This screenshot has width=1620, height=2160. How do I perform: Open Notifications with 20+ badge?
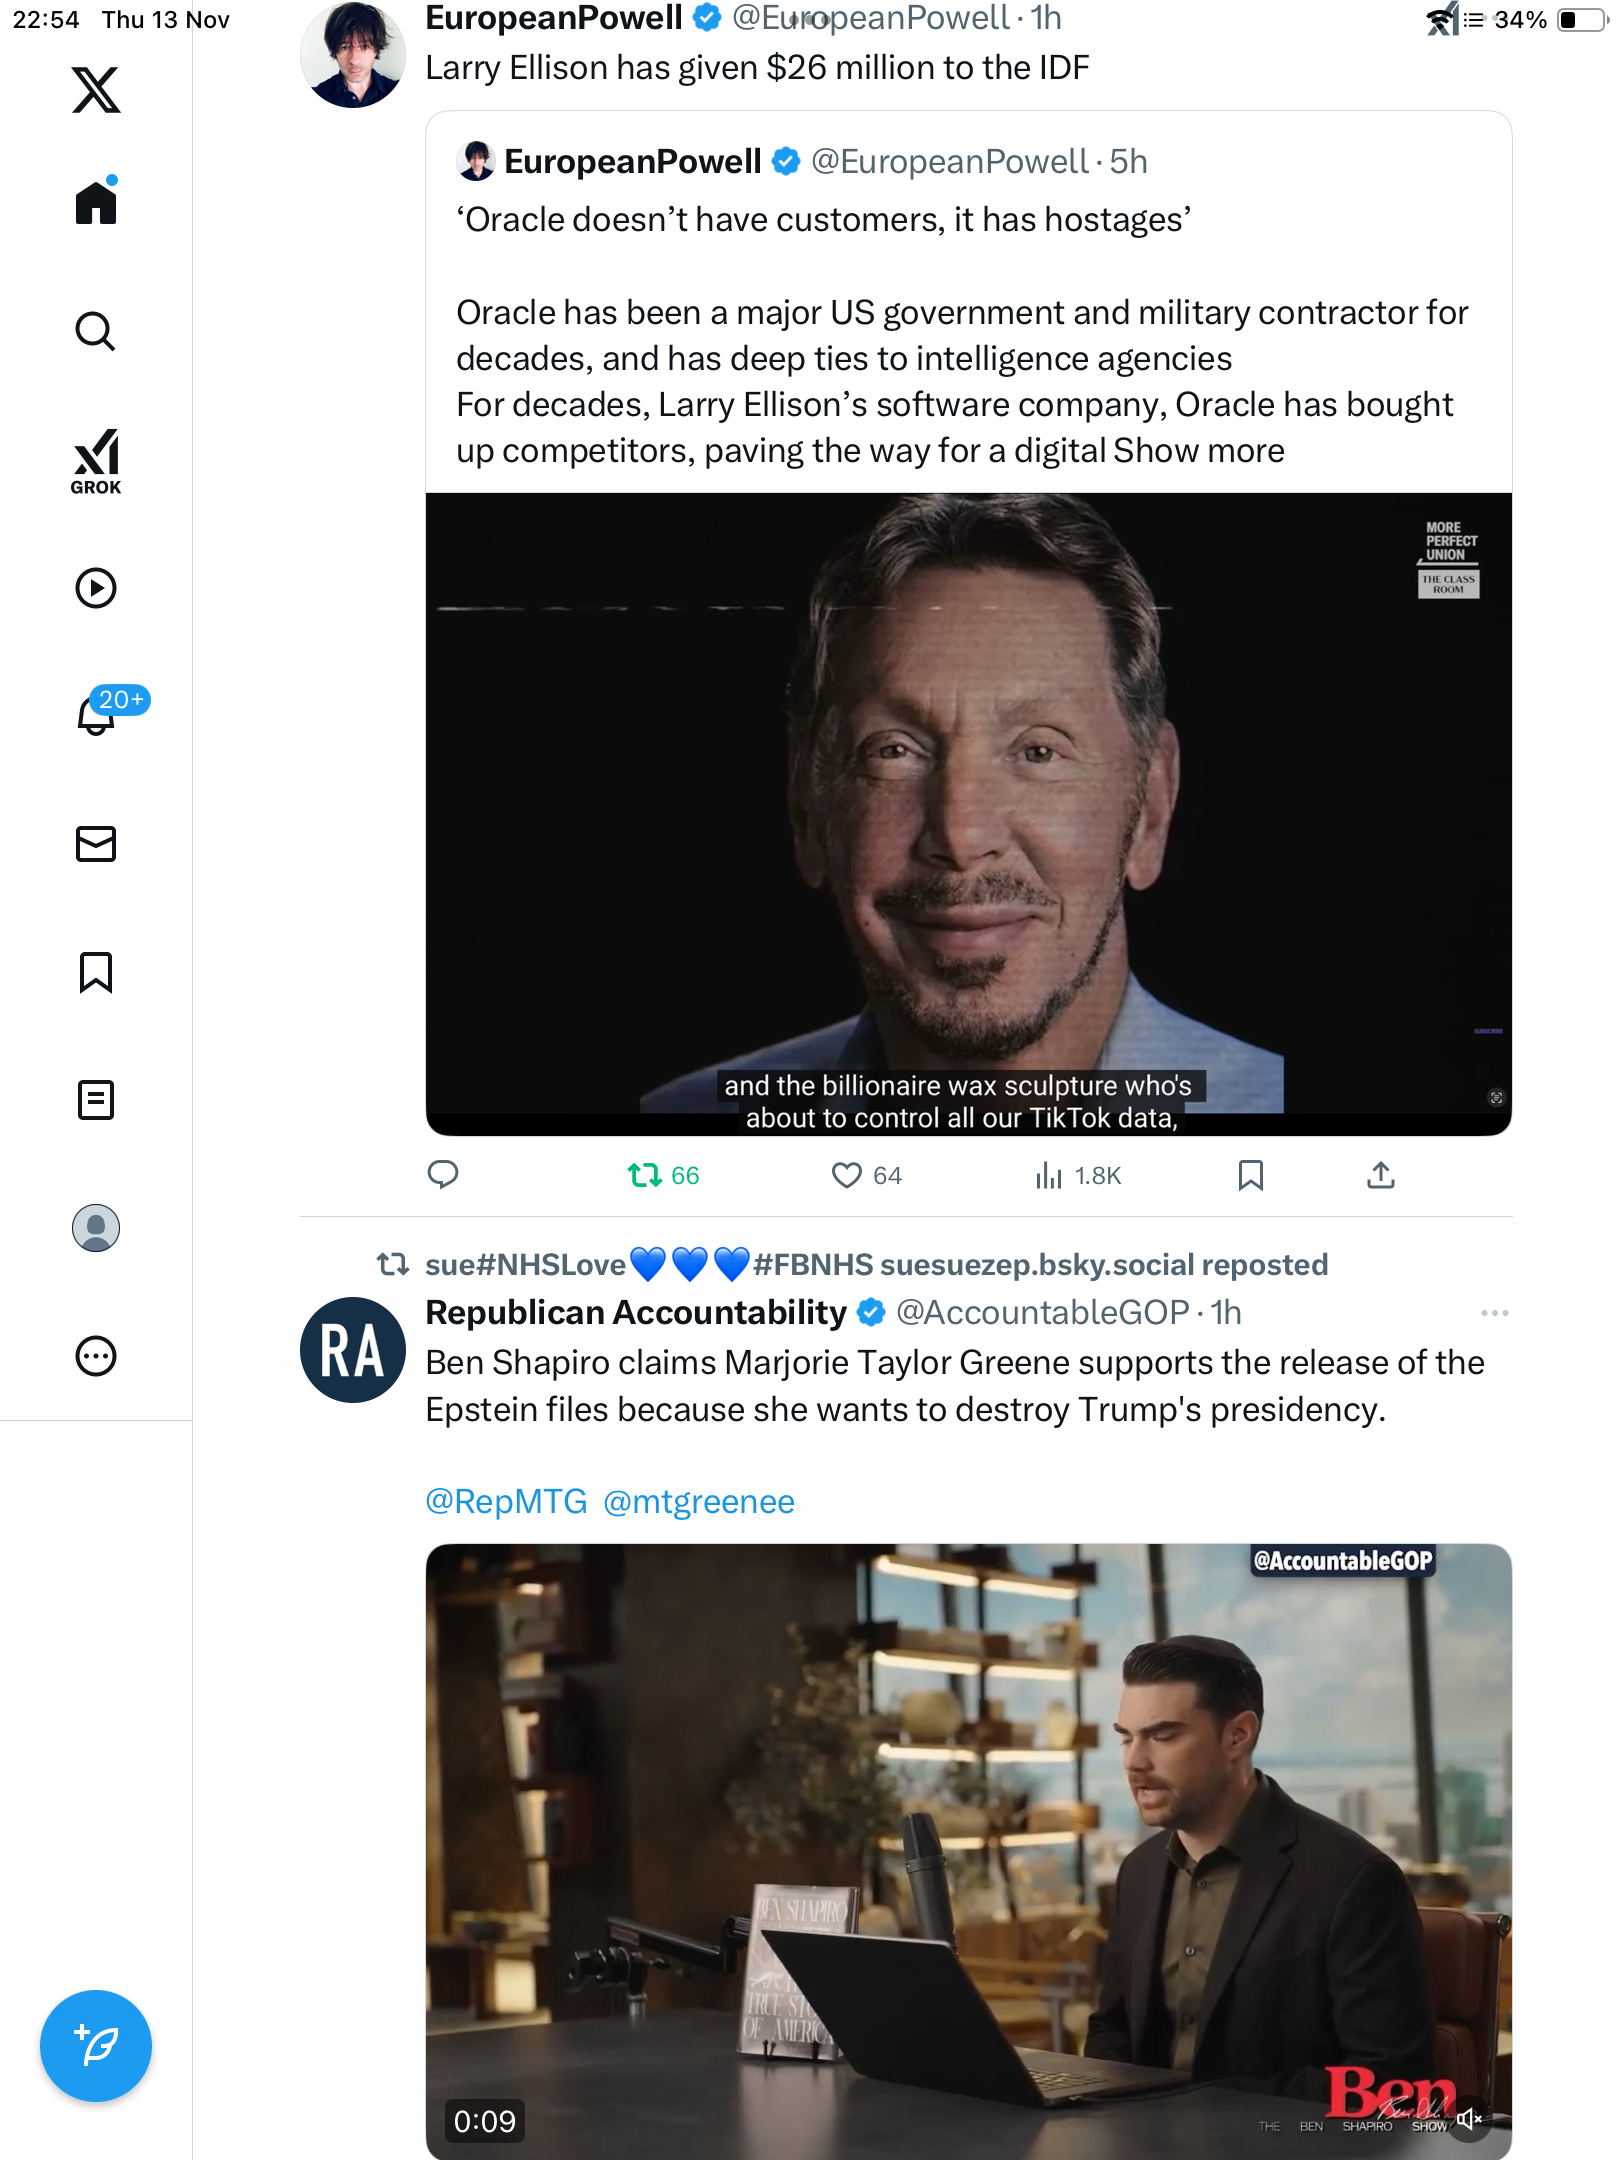click(98, 714)
